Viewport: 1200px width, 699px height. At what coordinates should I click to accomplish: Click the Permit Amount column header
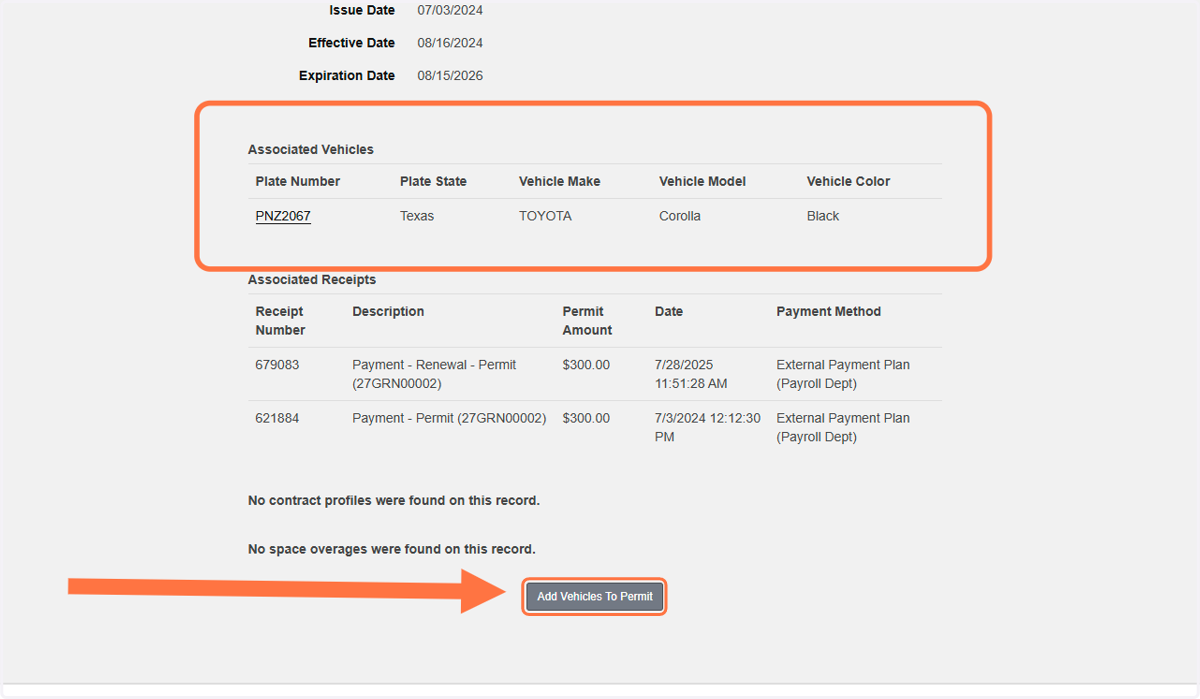[x=587, y=320]
